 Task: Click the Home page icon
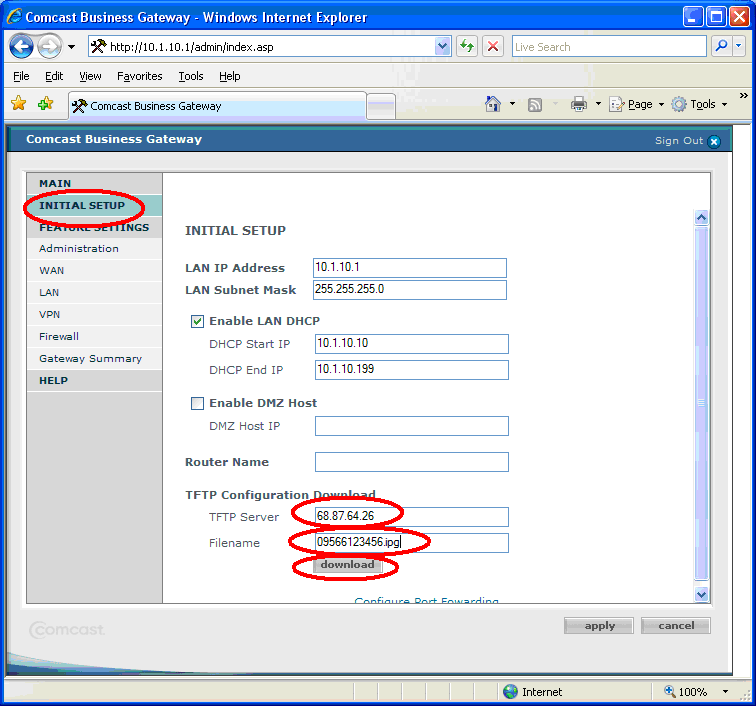coord(493,104)
